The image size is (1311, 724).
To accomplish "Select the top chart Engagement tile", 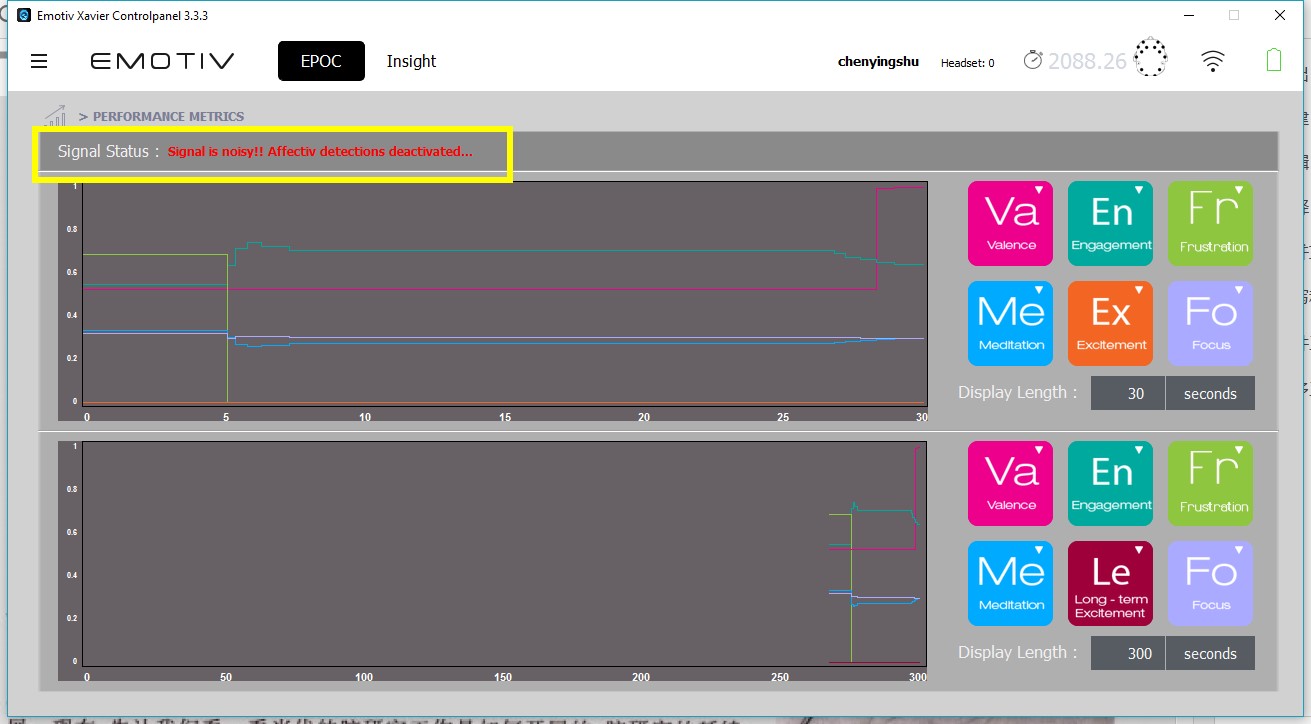I will [x=1110, y=224].
